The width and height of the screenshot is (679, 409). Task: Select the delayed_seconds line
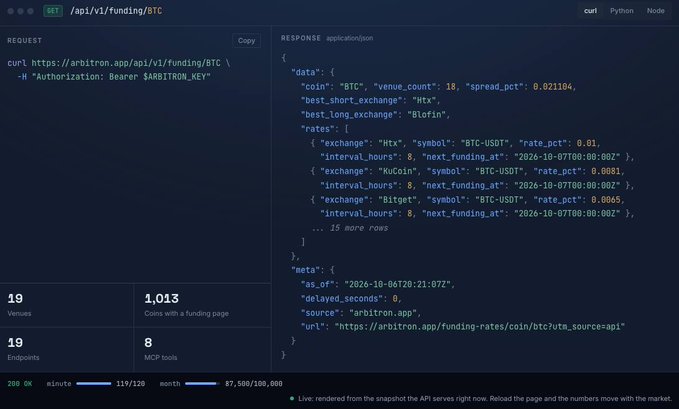(351, 299)
